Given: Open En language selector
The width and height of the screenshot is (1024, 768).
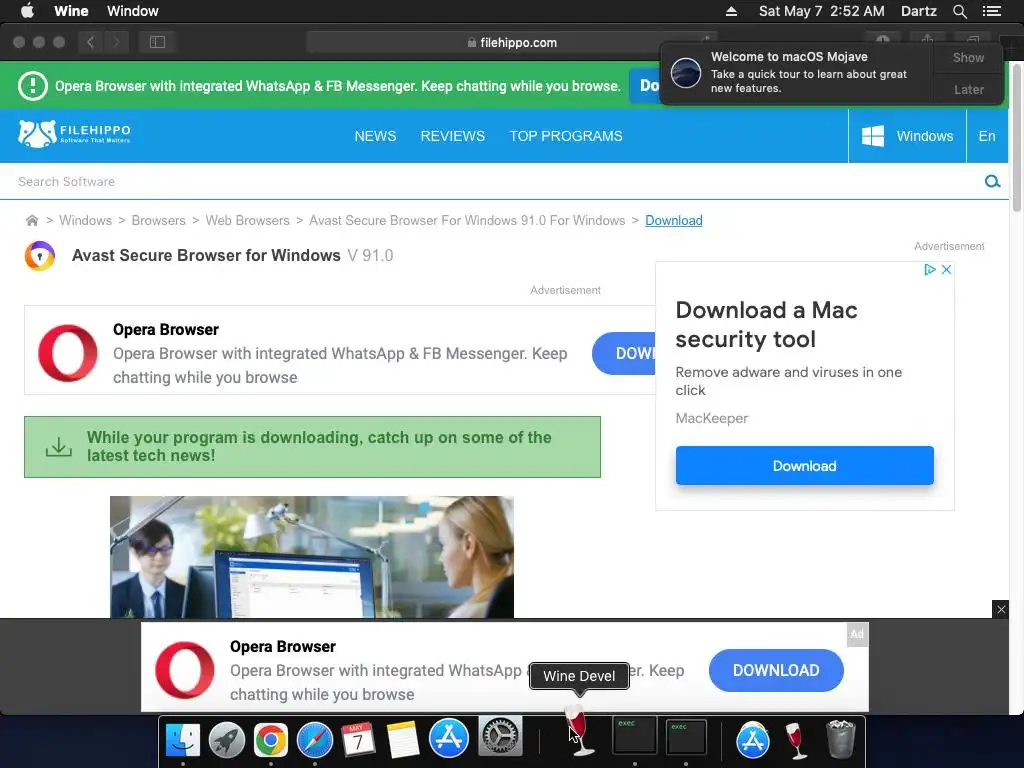Looking at the screenshot, I should click(x=987, y=136).
